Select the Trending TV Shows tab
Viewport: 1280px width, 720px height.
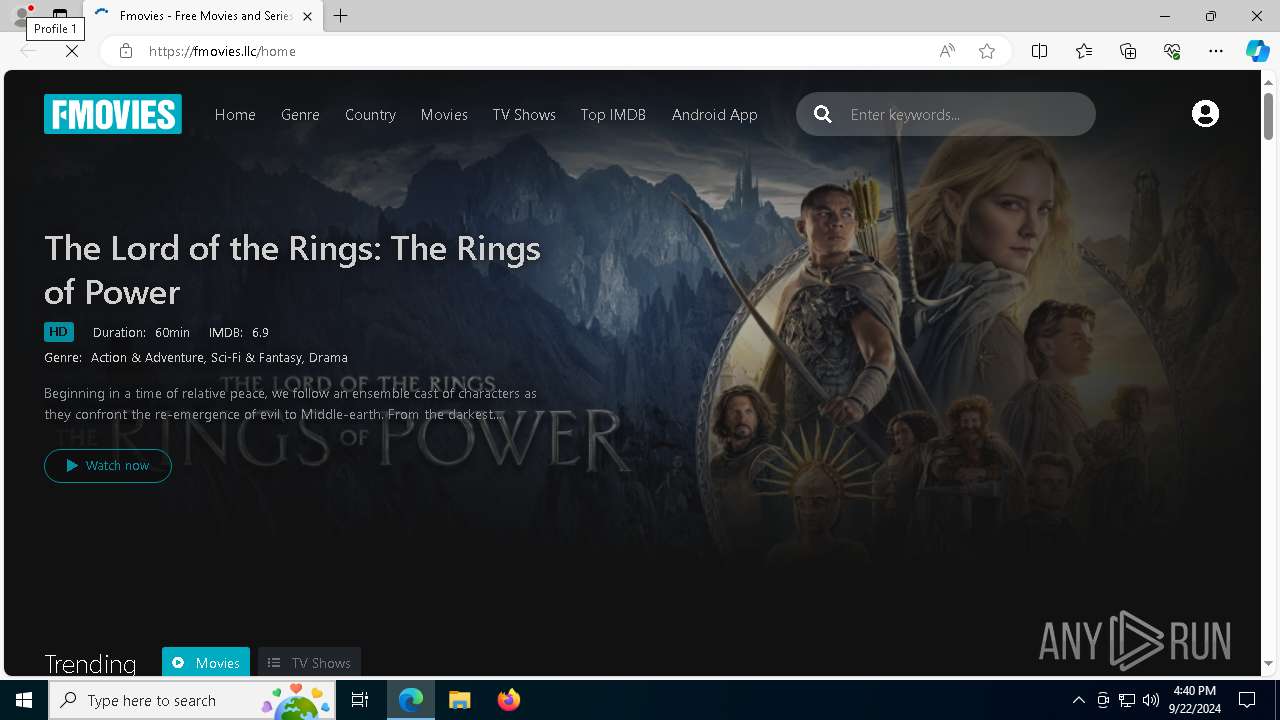(x=309, y=662)
